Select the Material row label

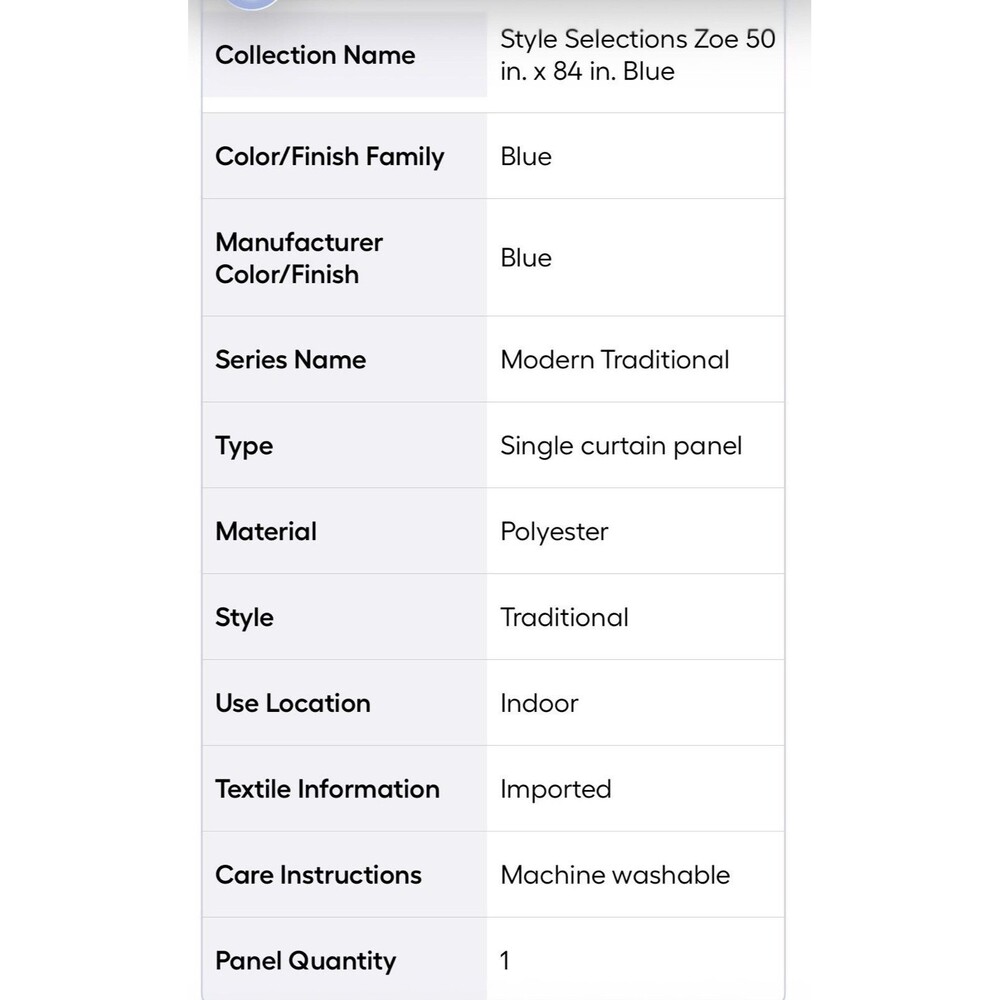tap(266, 531)
